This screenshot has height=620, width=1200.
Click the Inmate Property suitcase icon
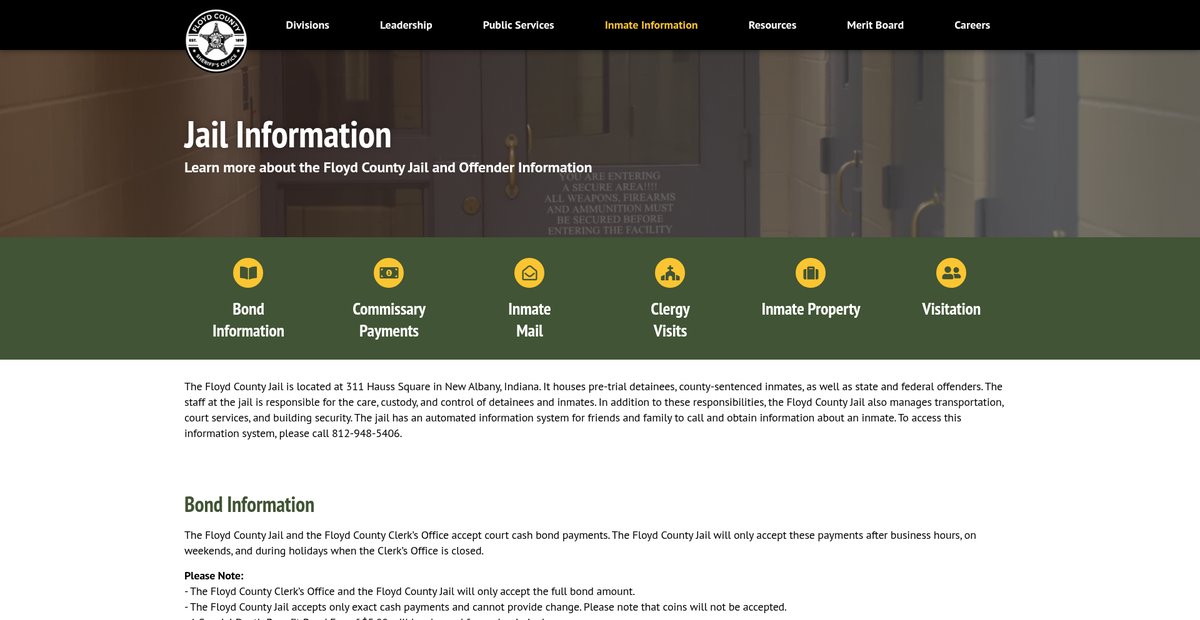[811, 272]
